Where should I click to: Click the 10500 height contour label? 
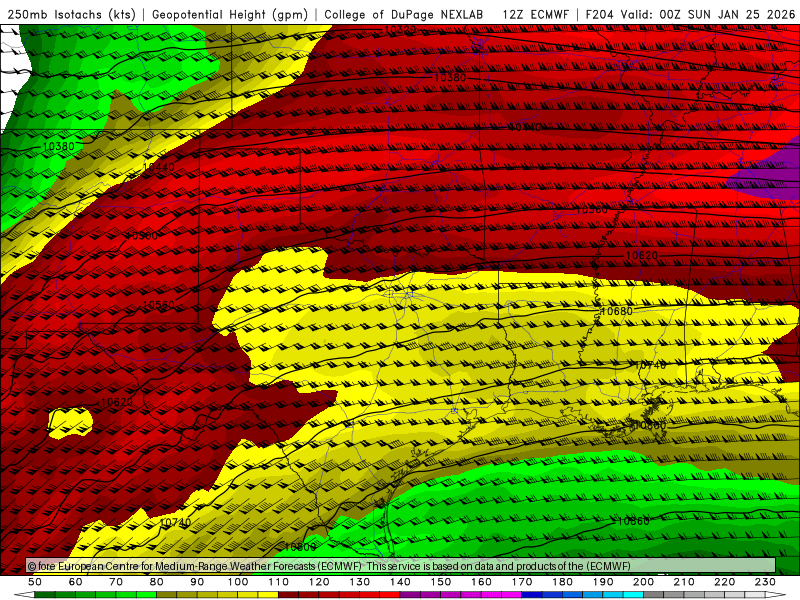point(142,236)
